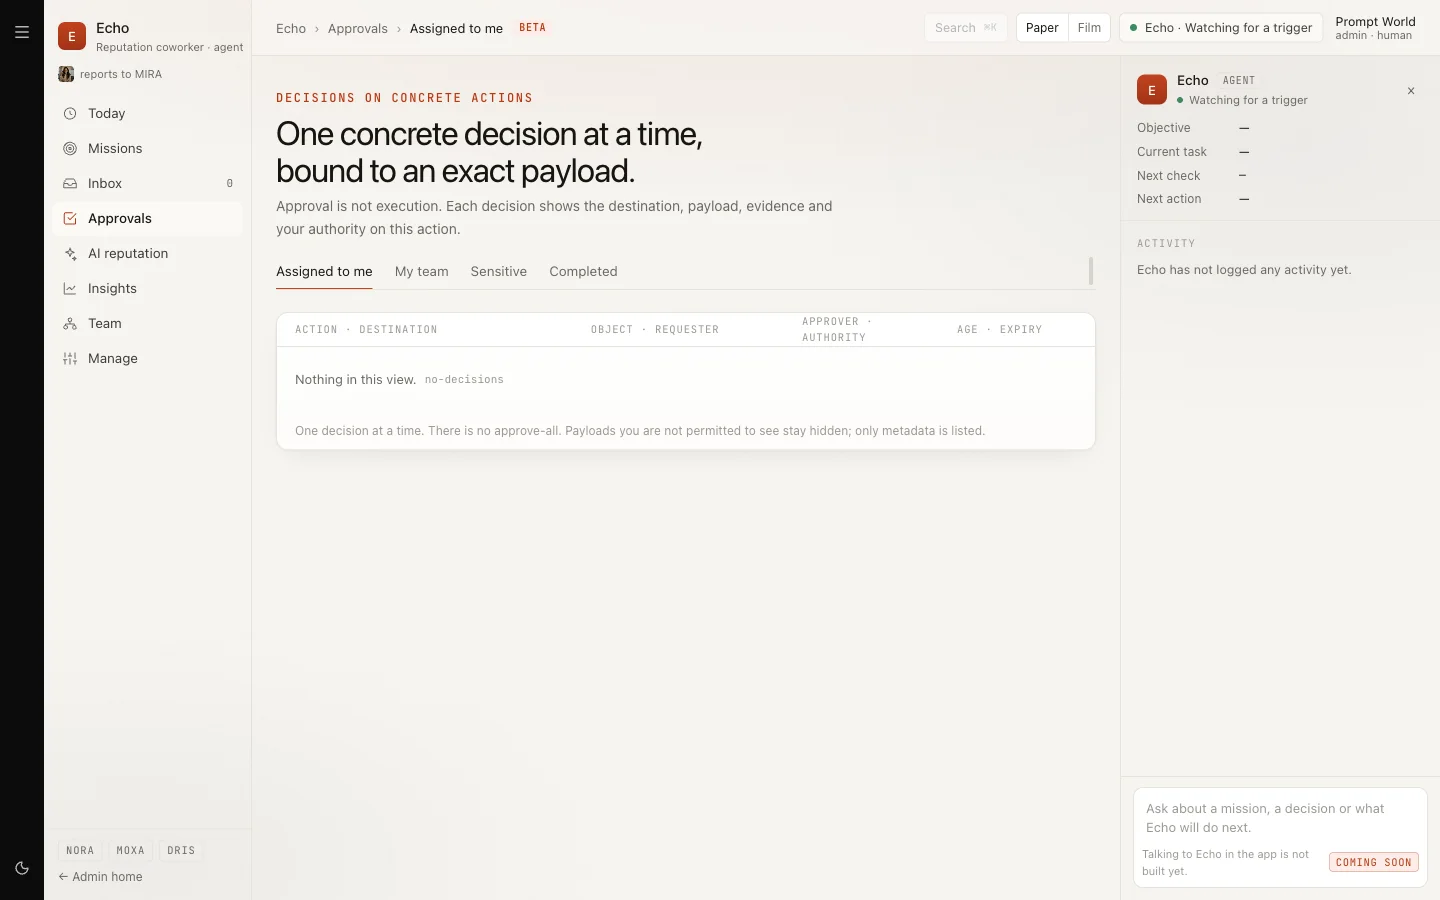Go back to Admin home
1440x900 pixels.
click(x=100, y=877)
